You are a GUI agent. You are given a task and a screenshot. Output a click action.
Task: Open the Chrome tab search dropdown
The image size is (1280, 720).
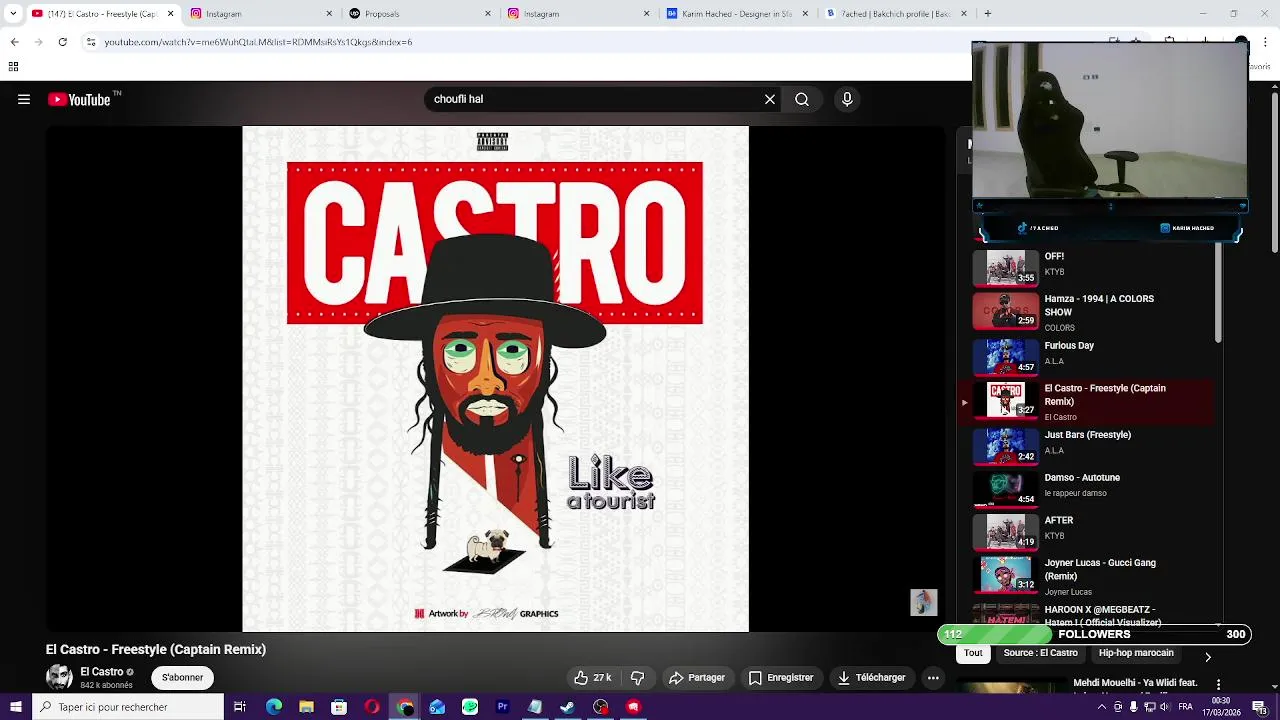(x=13, y=14)
